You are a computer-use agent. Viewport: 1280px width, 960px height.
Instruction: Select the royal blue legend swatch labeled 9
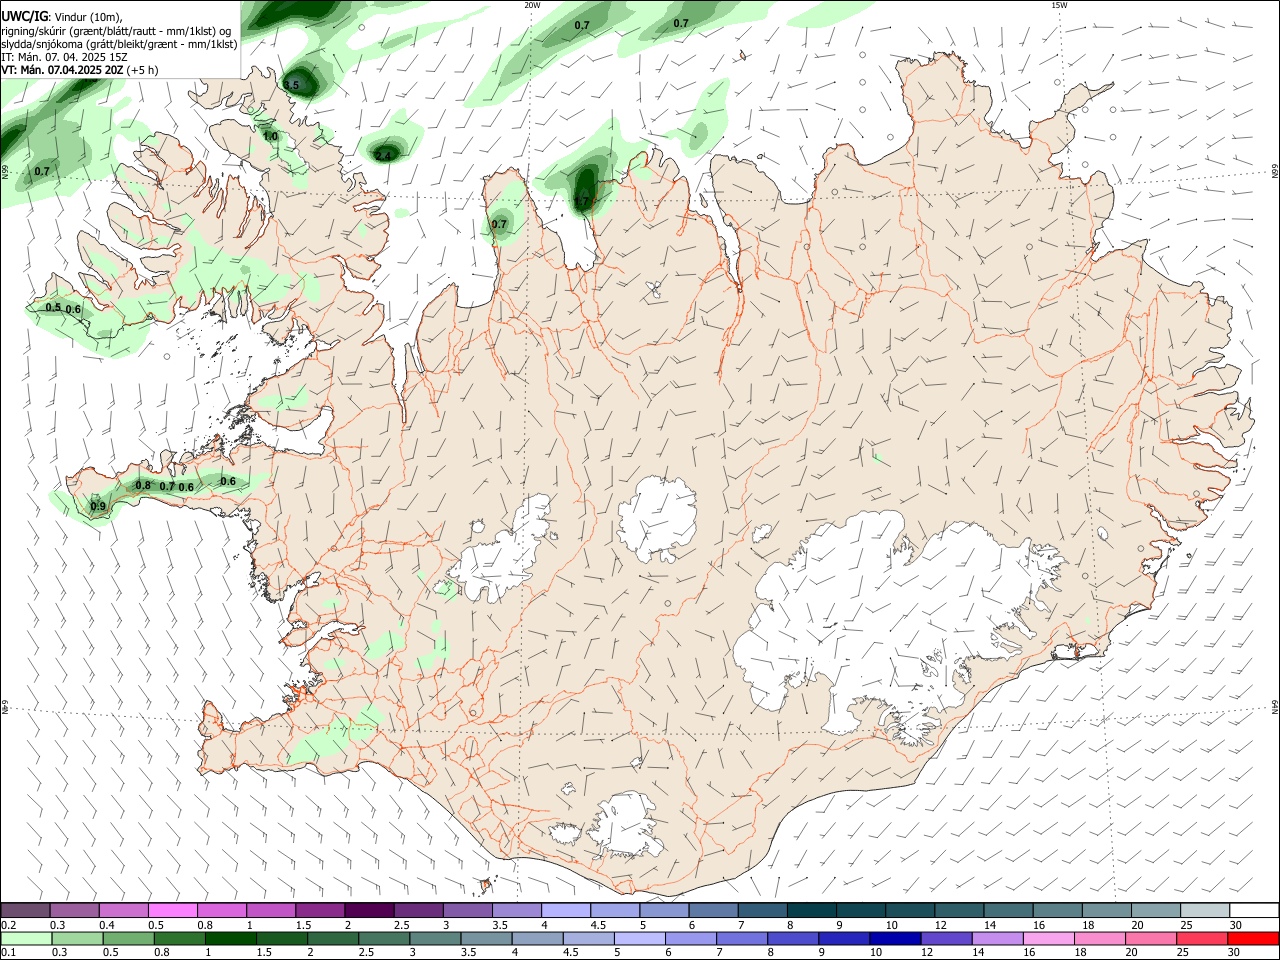coord(843,938)
